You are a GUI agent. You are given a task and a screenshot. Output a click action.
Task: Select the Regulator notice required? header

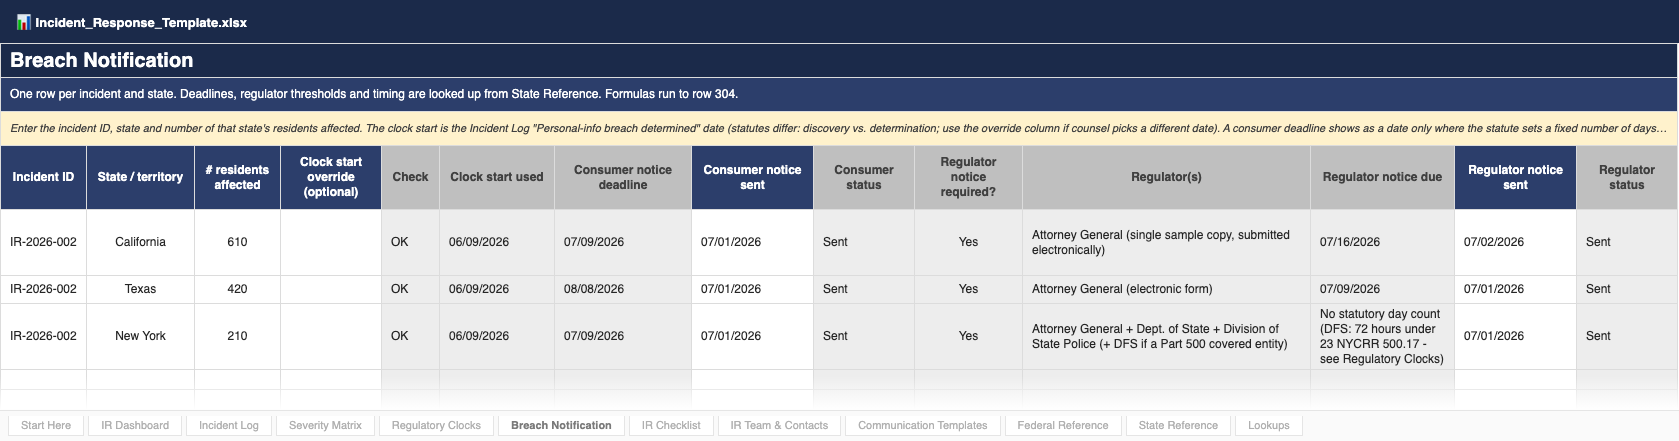[x=968, y=177]
